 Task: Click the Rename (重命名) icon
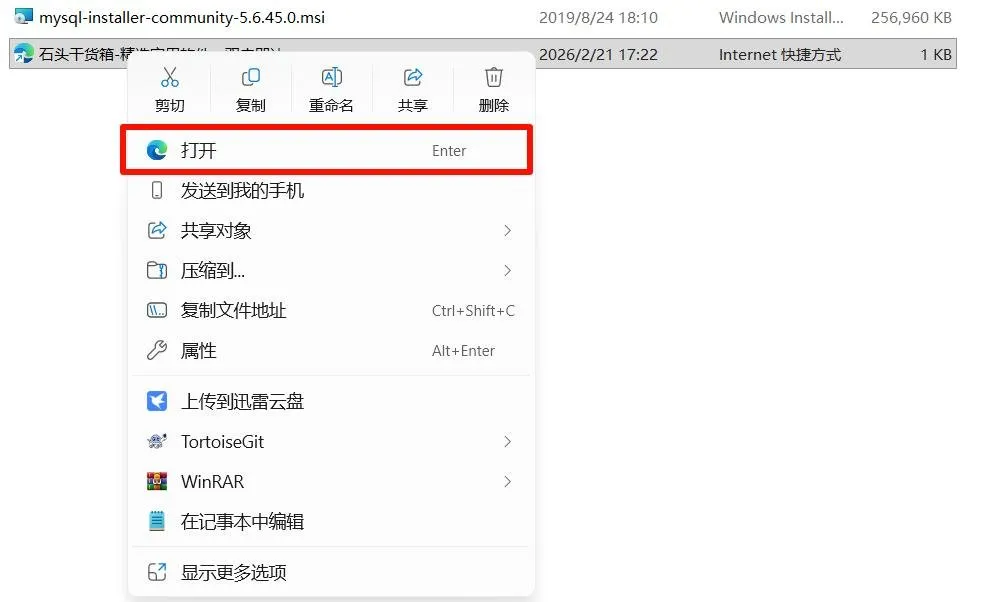pos(332,77)
